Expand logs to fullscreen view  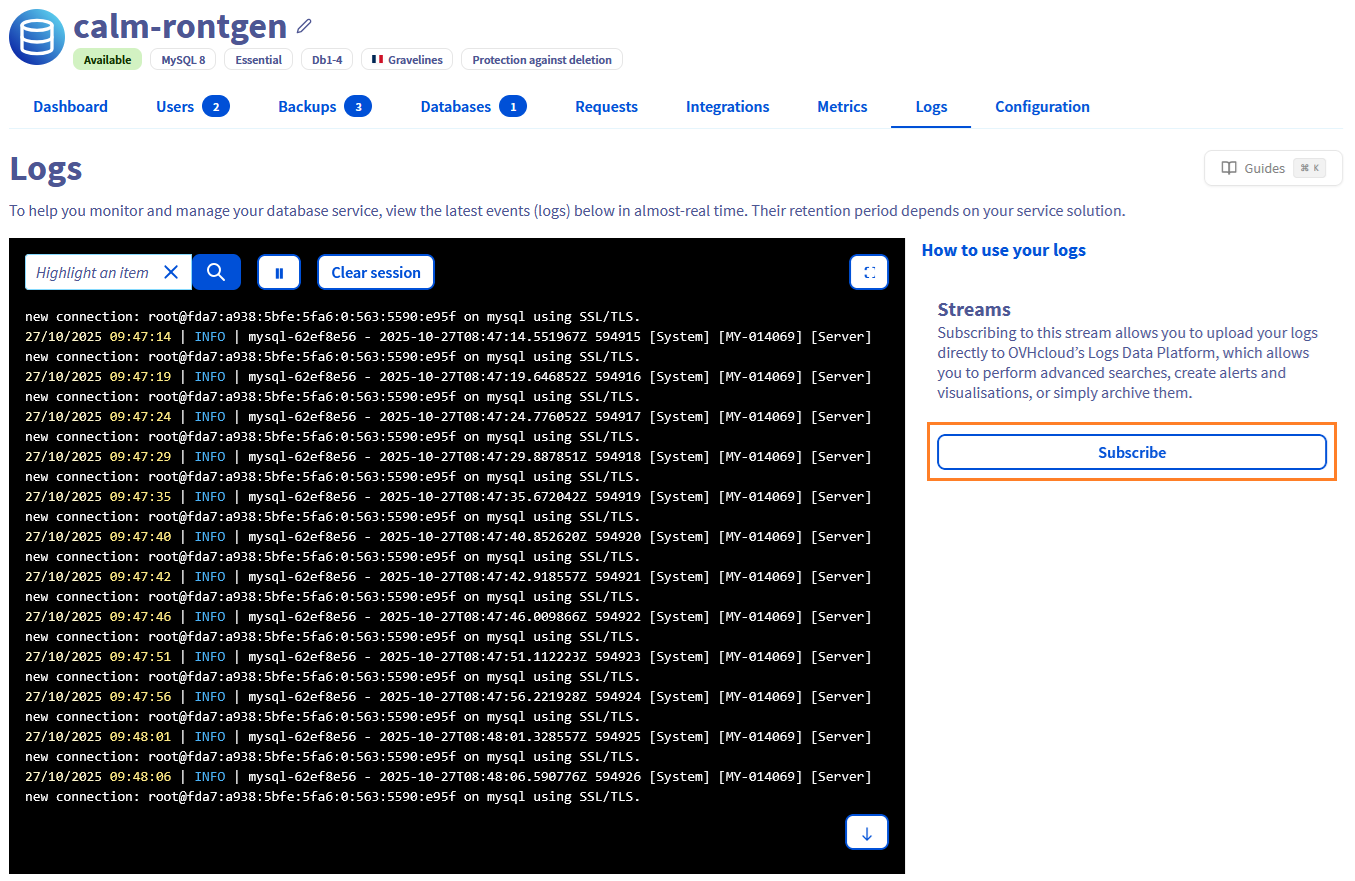868,271
